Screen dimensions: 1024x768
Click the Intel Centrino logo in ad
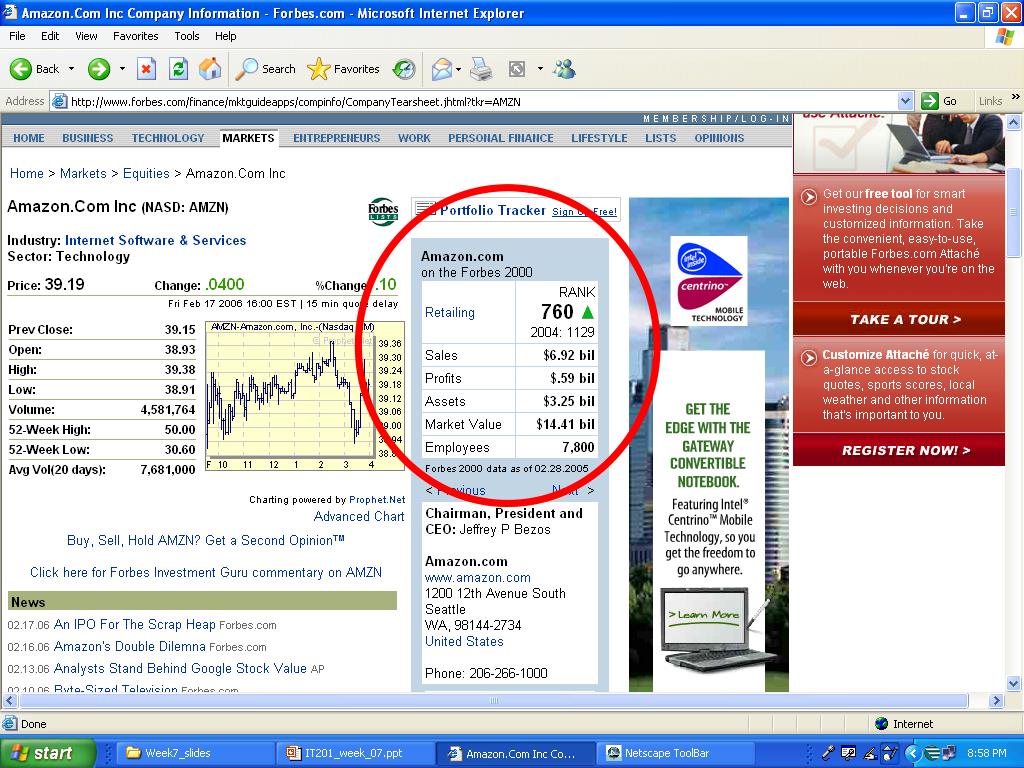[x=709, y=281]
